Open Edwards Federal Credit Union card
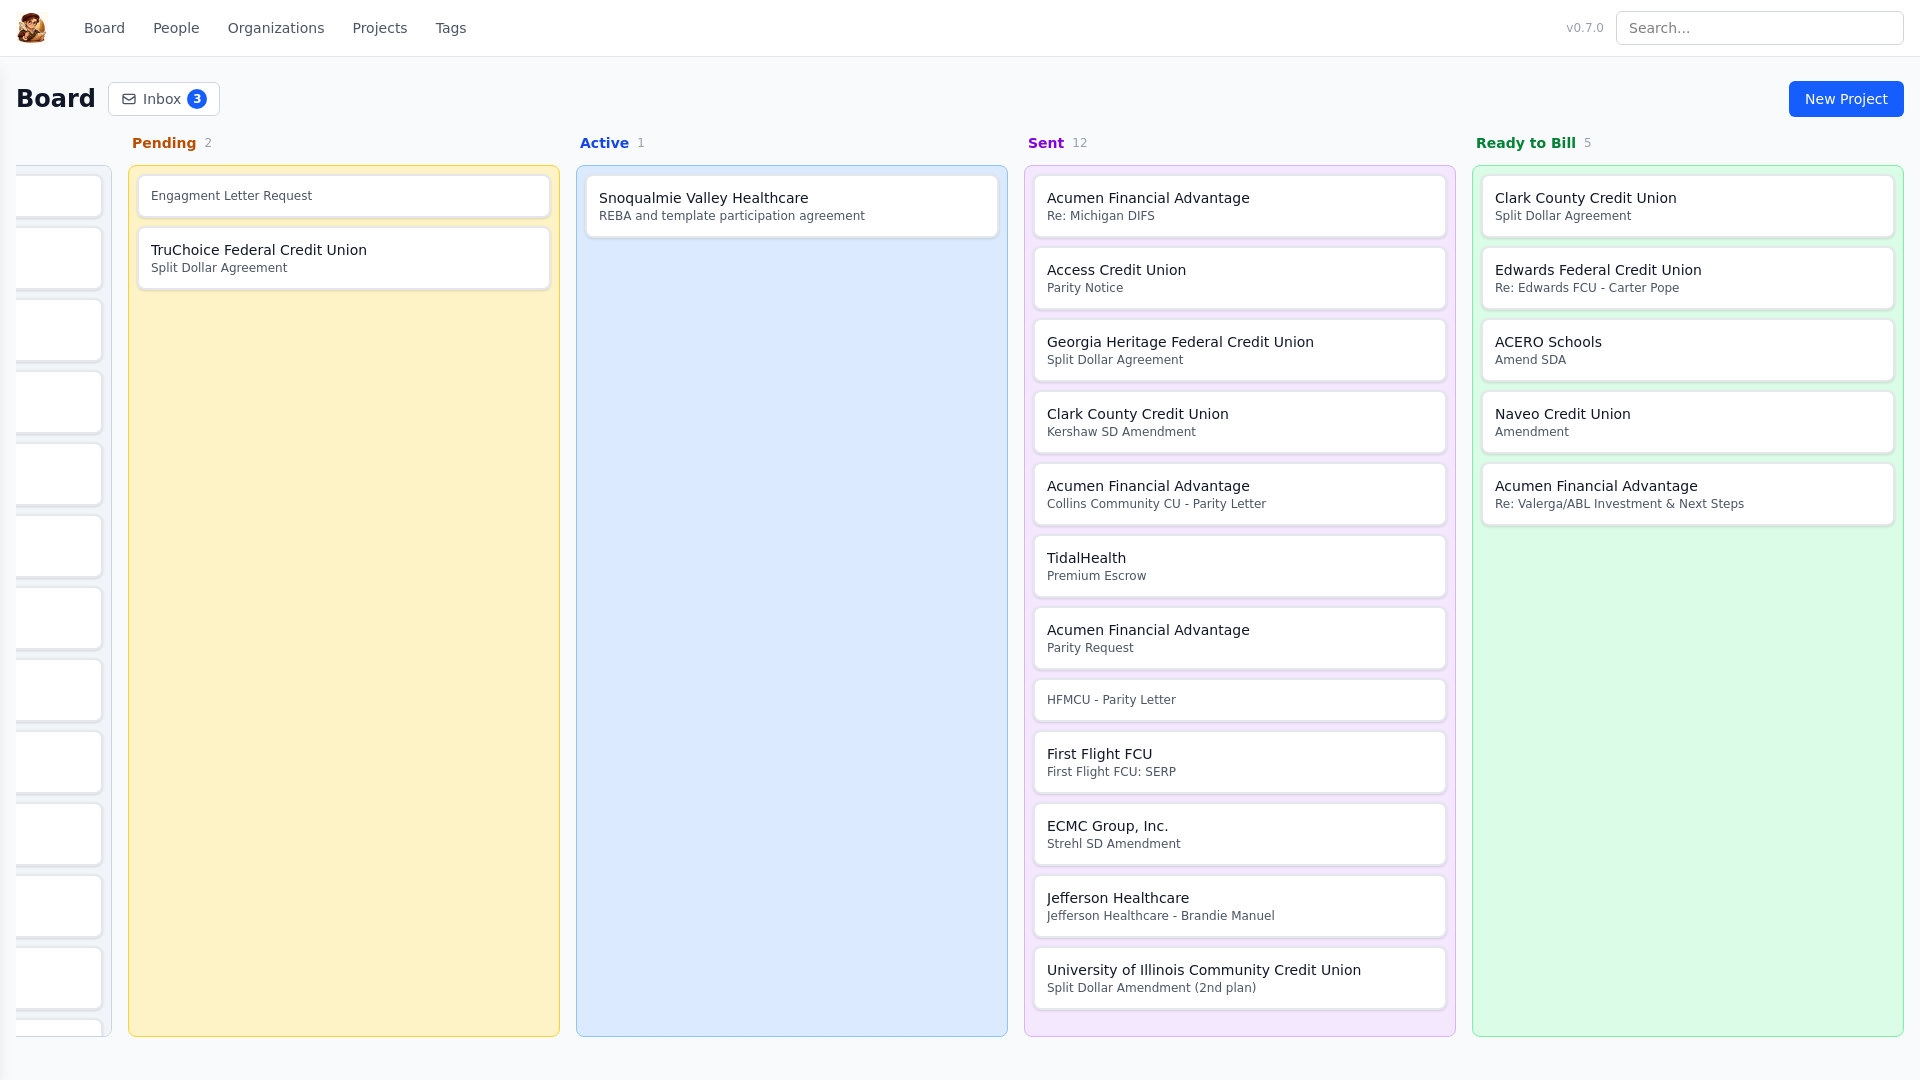 (x=1688, y=278)
